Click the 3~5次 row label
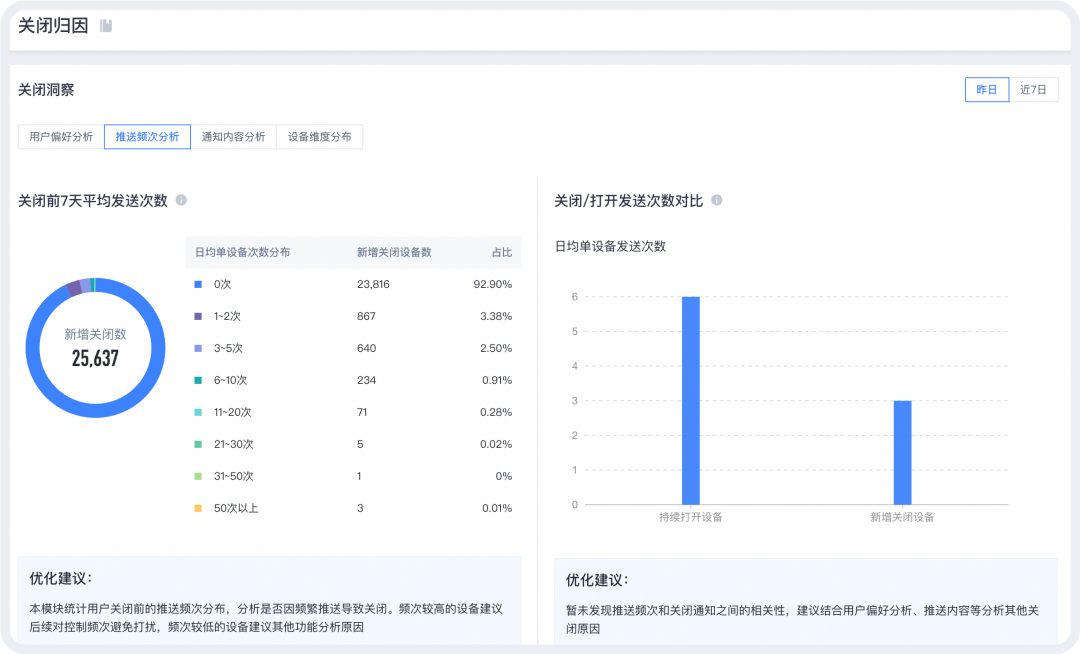Screen dimensions: 1080x654 (228, 348)
